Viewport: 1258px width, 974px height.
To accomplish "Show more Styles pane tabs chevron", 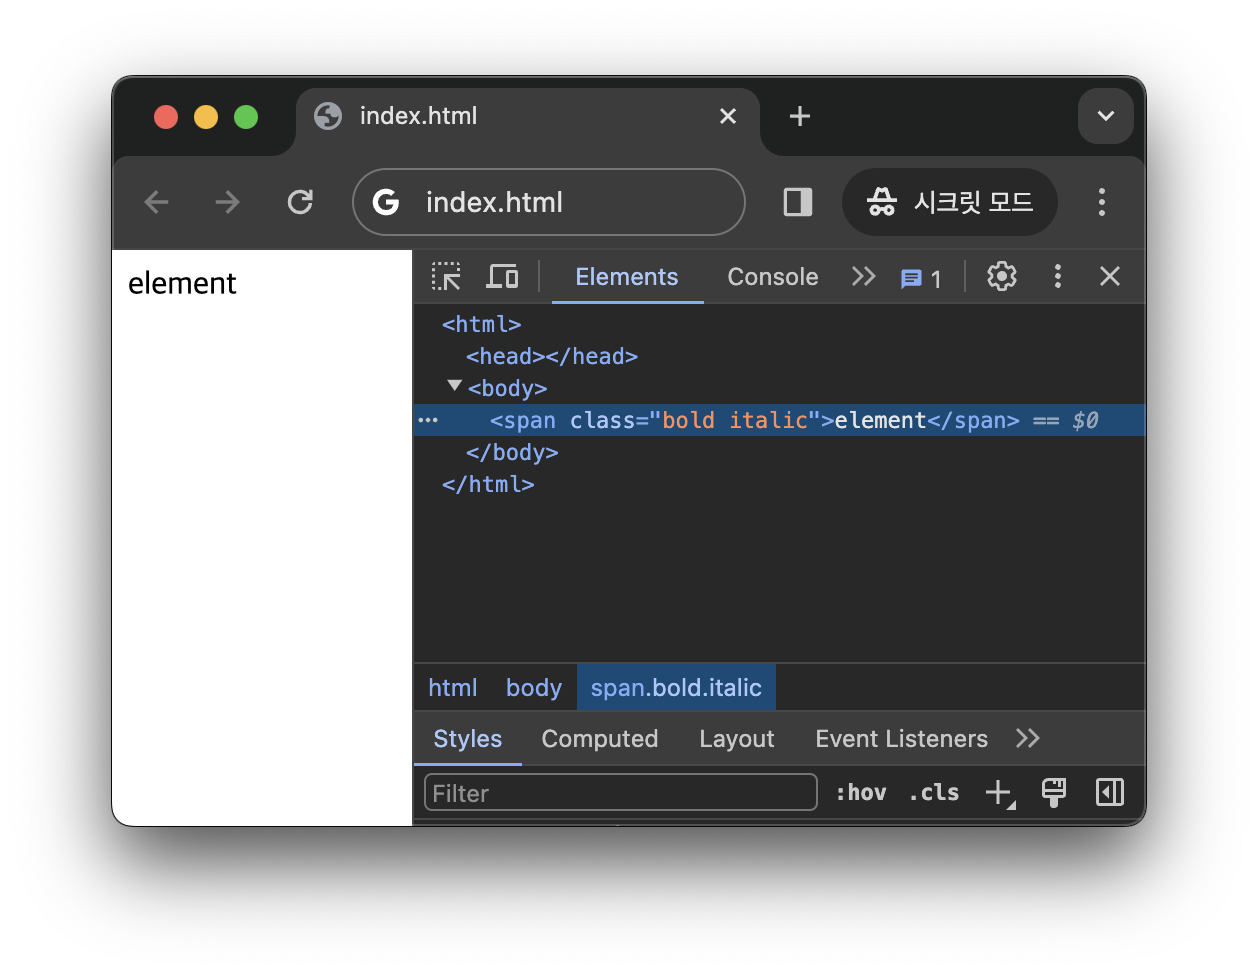I will click(1027, 738).
